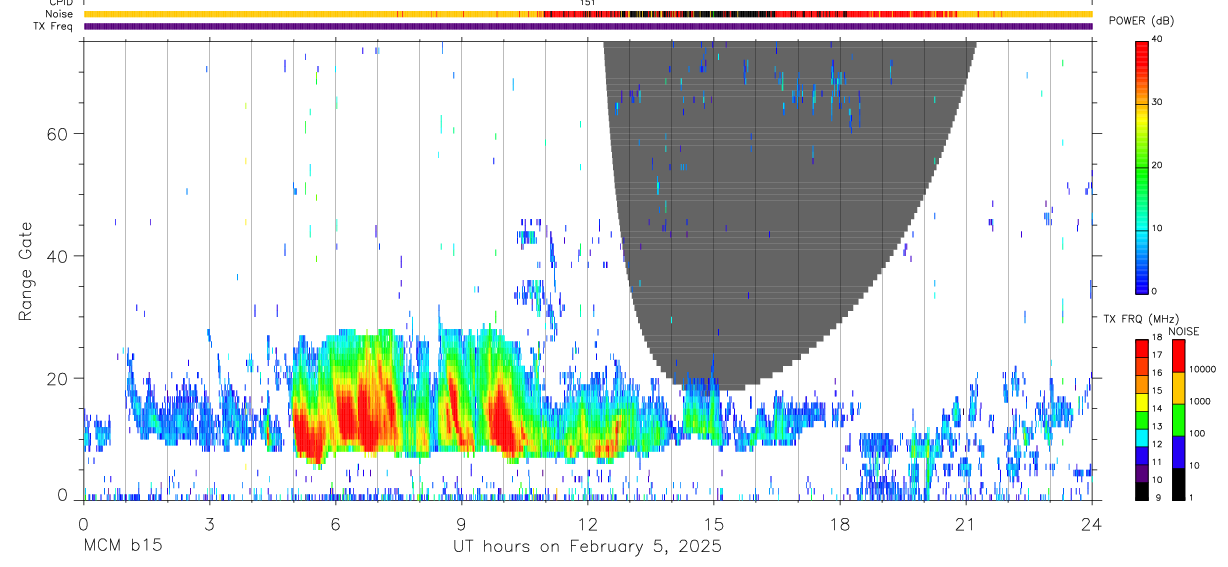
Task: Click the "MCM b15" radar beam label
Action: pyautogui.click(x=122, y=547)
